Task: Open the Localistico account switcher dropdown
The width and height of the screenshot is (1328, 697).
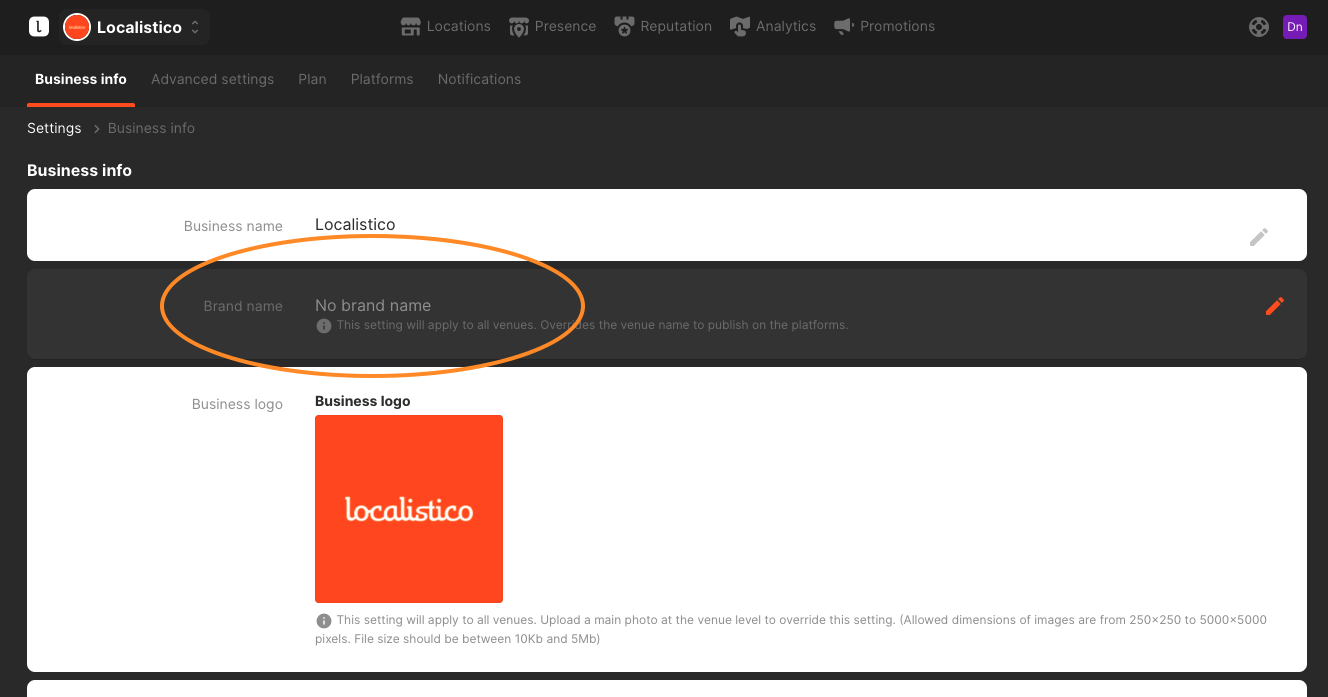Action: 135,27
